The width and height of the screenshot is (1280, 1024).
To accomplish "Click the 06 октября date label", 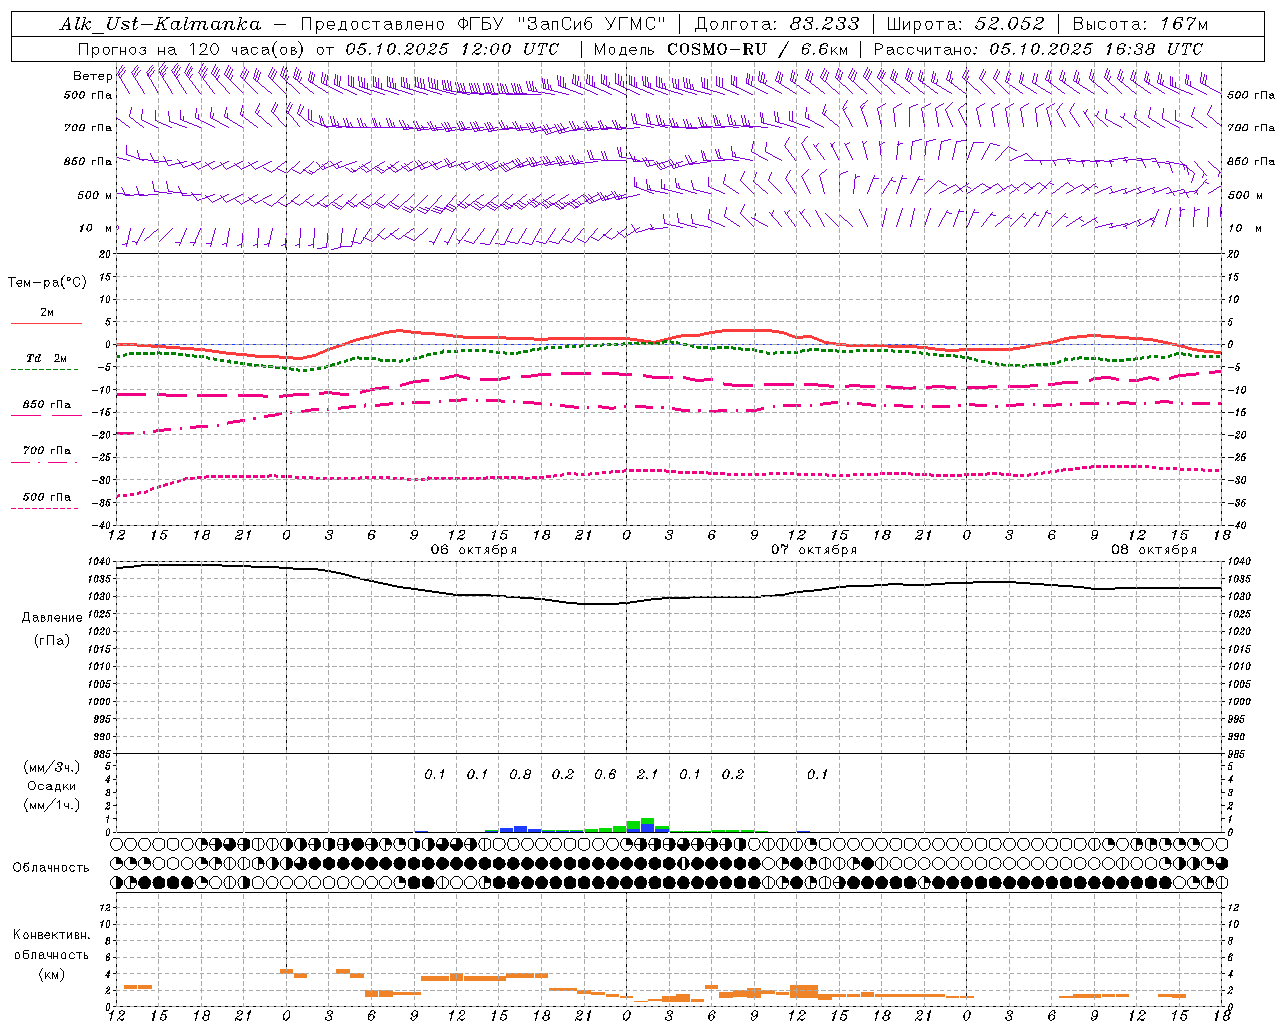I will 474,550.
